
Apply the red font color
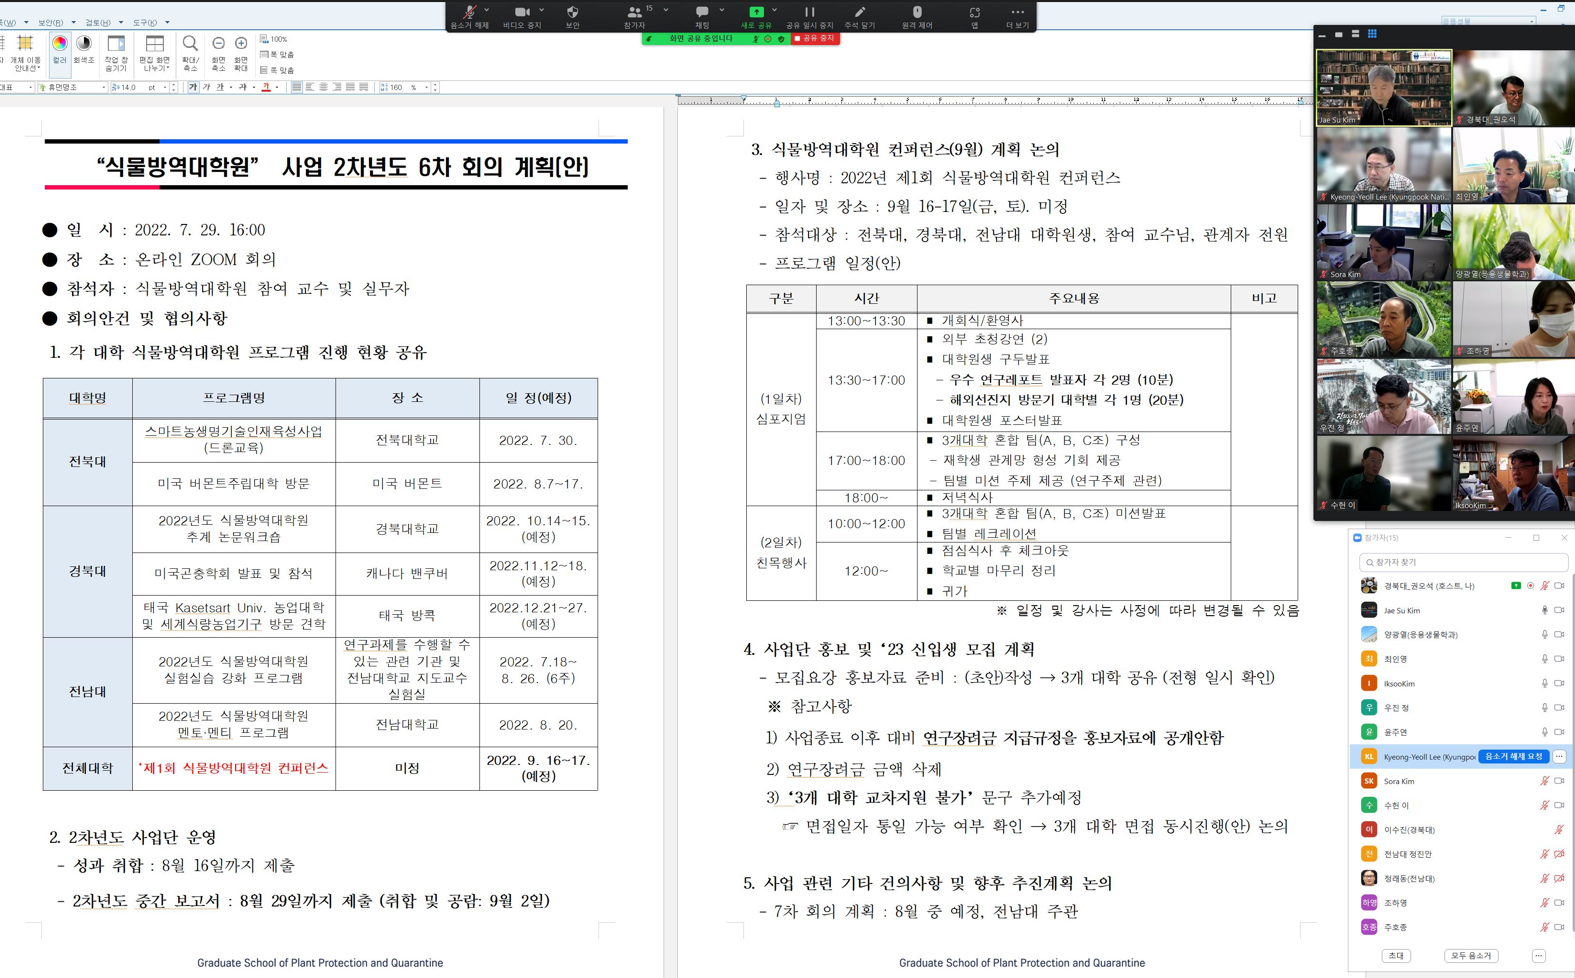(266, 88)
